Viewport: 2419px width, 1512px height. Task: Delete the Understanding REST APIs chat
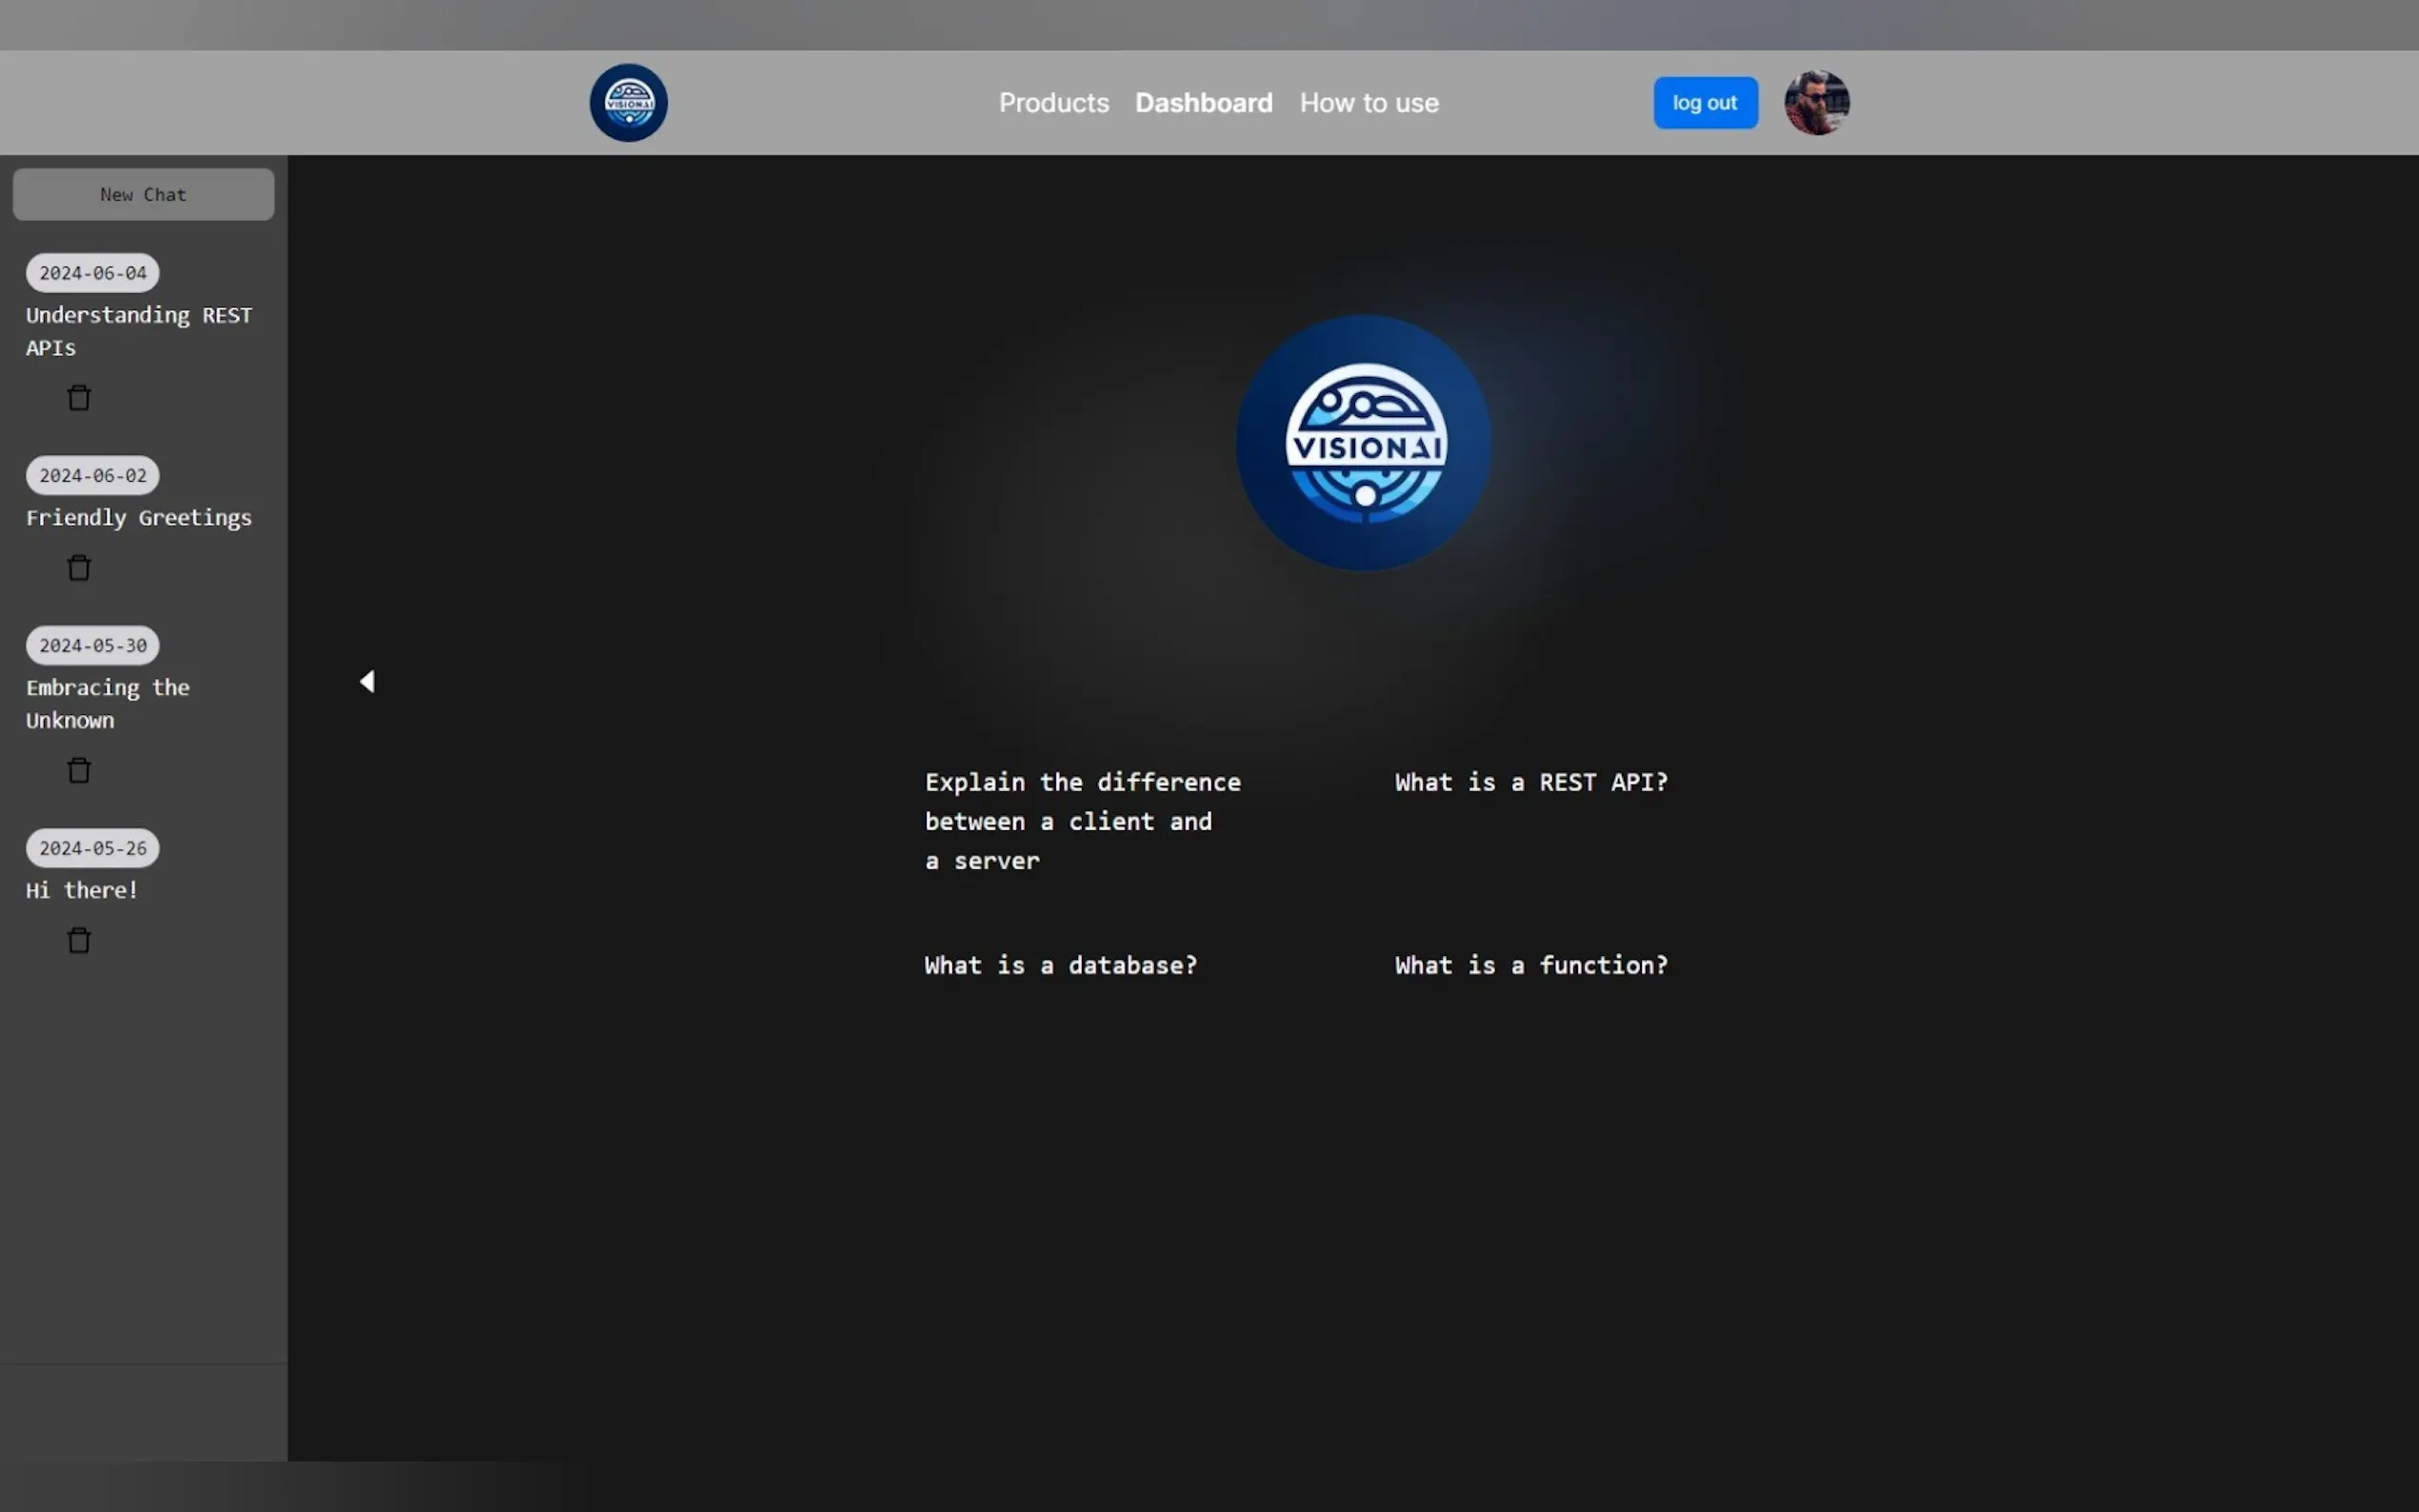[79, 398]
